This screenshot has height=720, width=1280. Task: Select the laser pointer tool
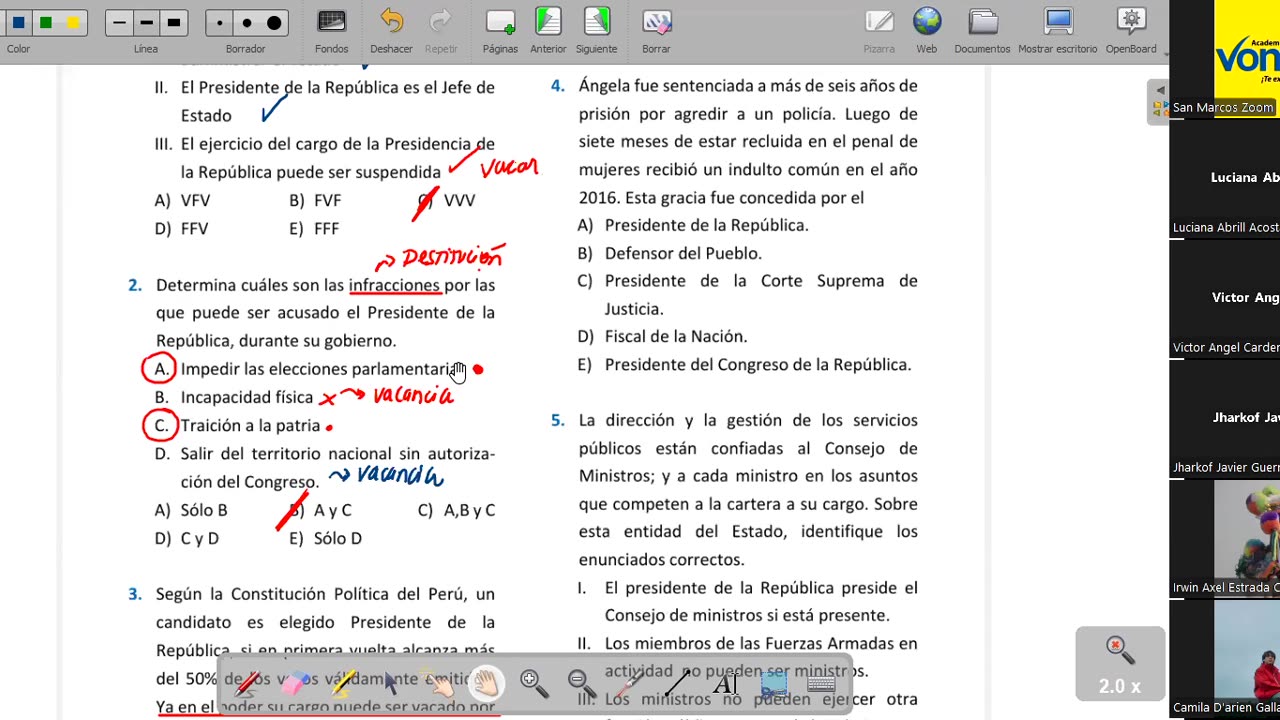(x=629, y=683)
